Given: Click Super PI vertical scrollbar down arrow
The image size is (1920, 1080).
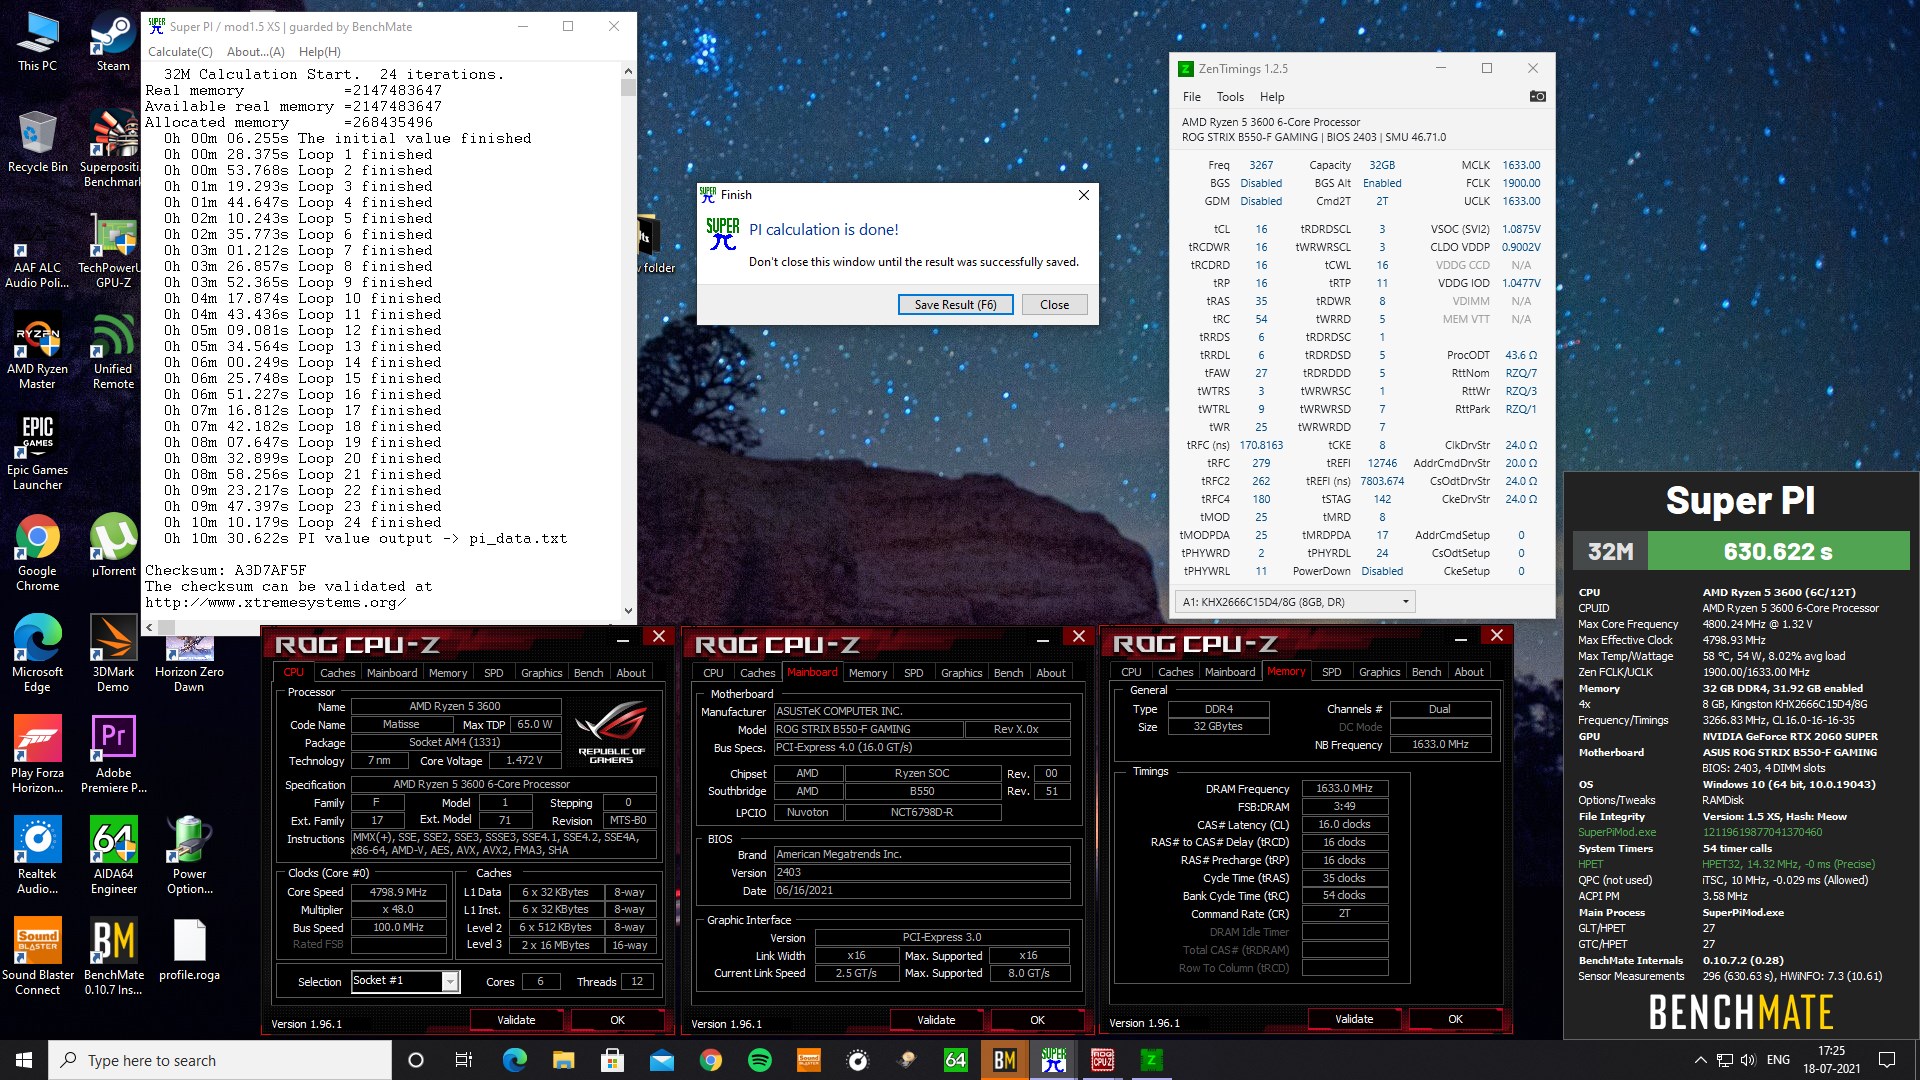Looking at the screenshot, I should 628,611.
